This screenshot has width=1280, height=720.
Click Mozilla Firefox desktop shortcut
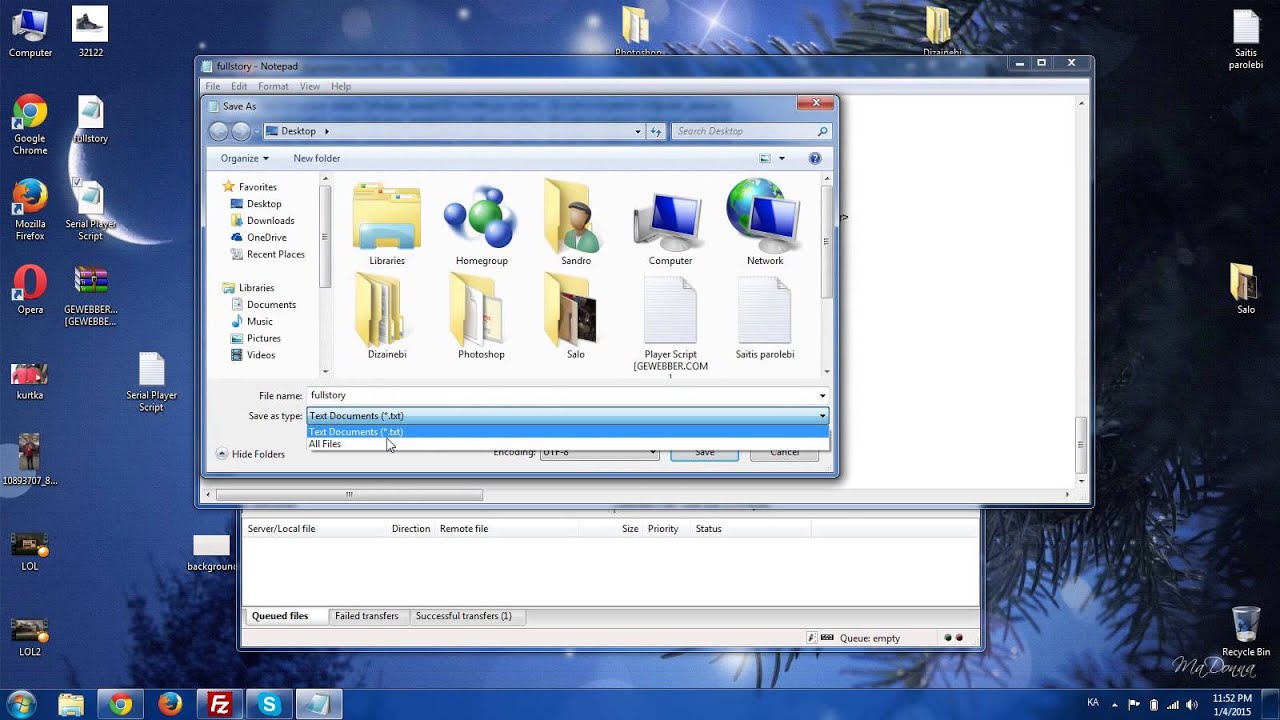pyautogui.click(x=30, y=210)
